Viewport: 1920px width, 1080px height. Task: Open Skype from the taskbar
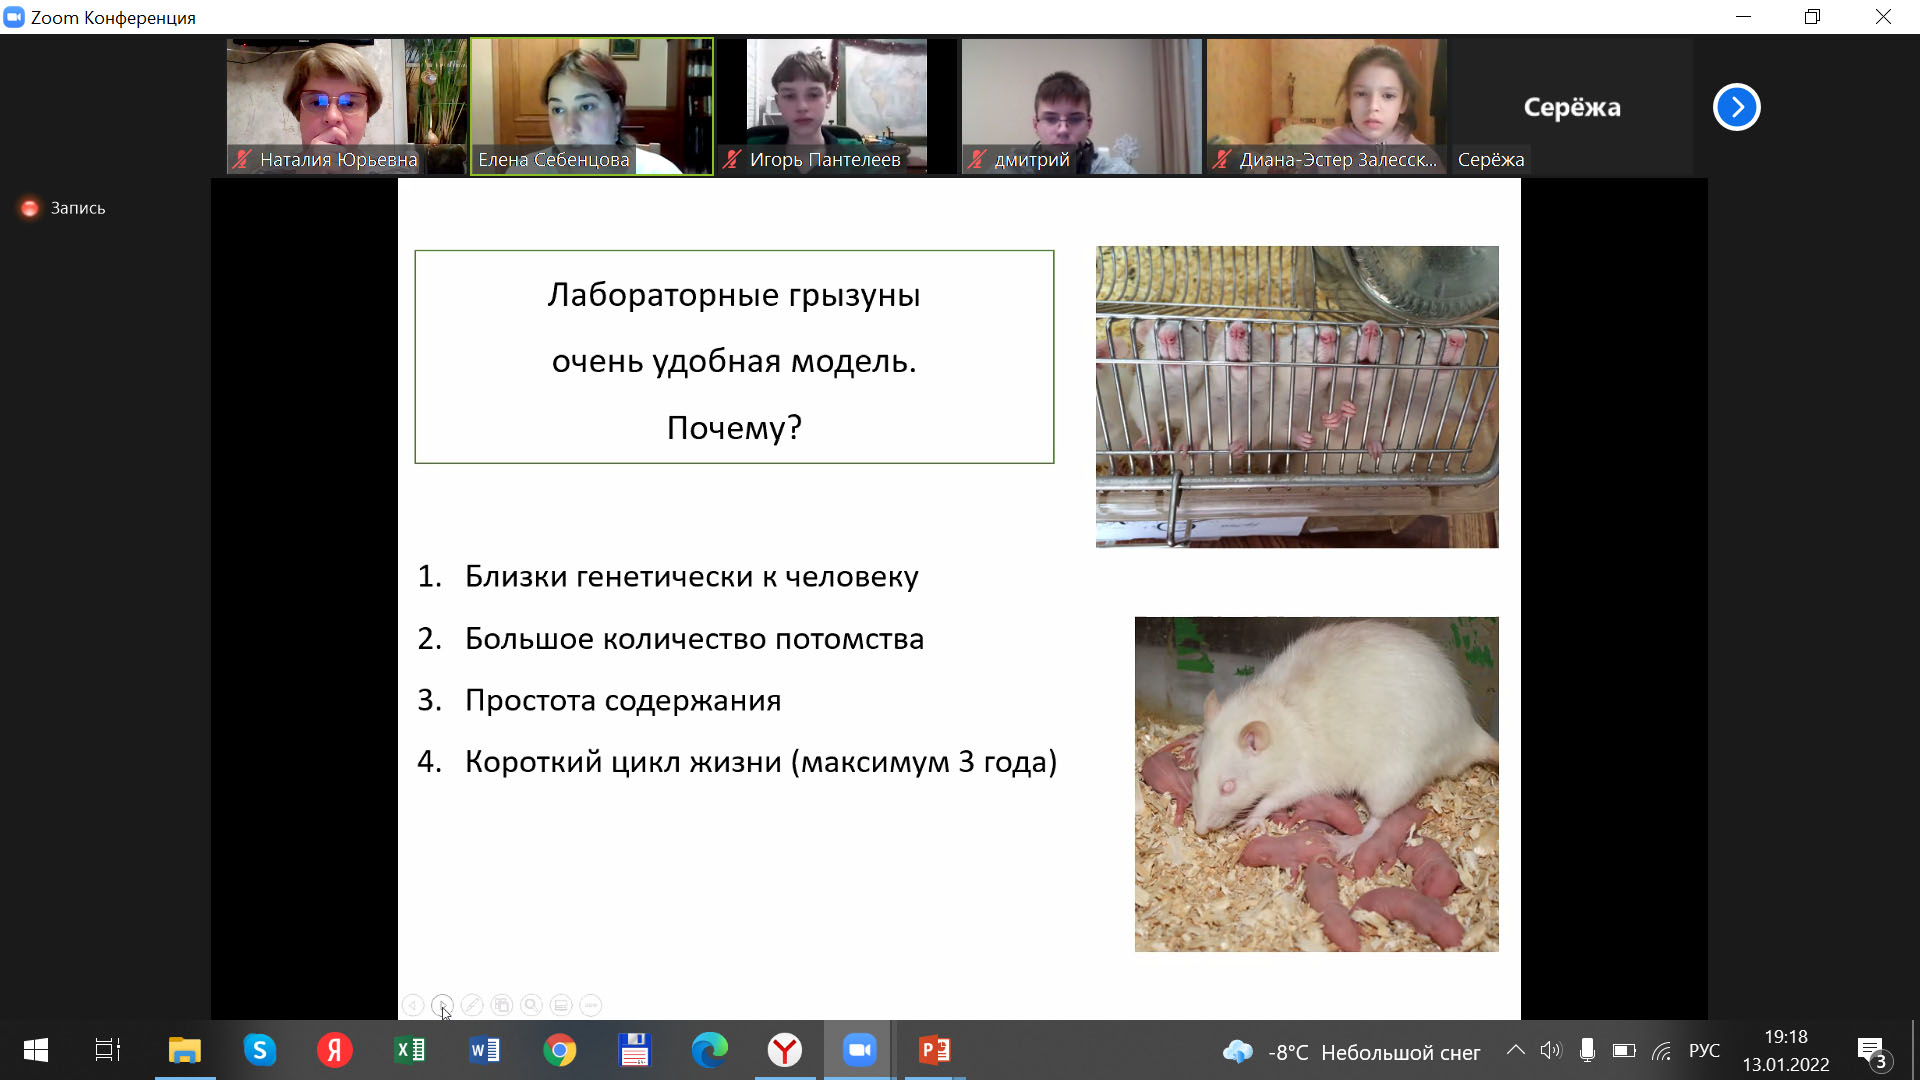tap(260, 1050)
